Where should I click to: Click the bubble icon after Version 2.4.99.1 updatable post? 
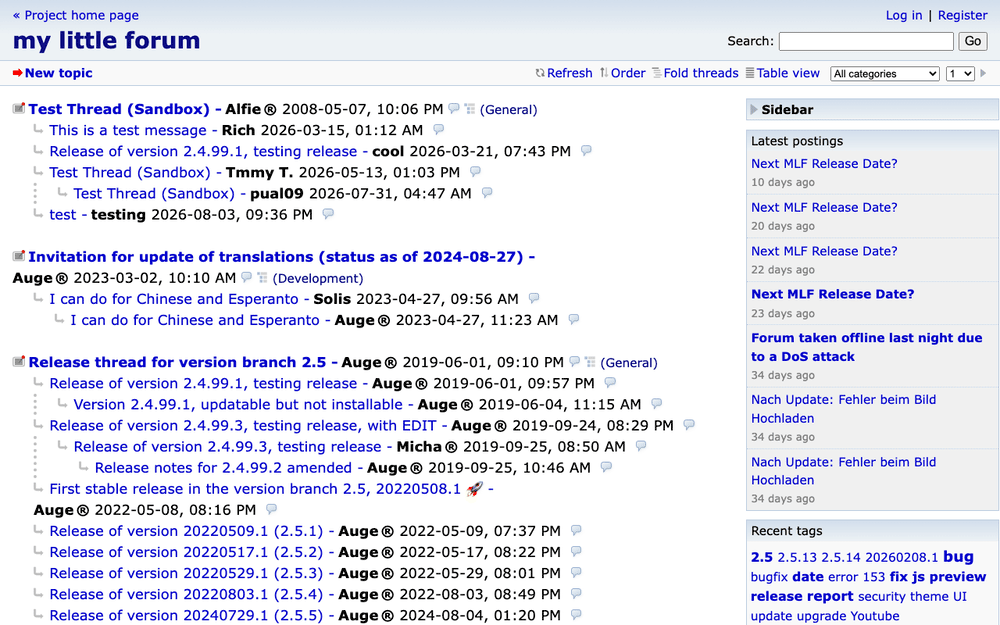coord(656,404)
